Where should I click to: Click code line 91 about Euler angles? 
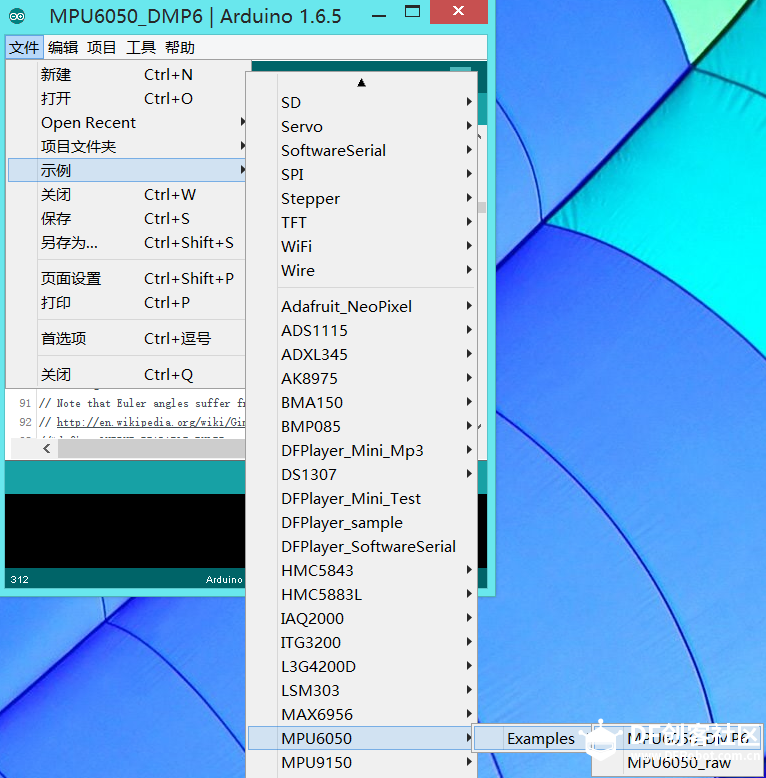142,403
